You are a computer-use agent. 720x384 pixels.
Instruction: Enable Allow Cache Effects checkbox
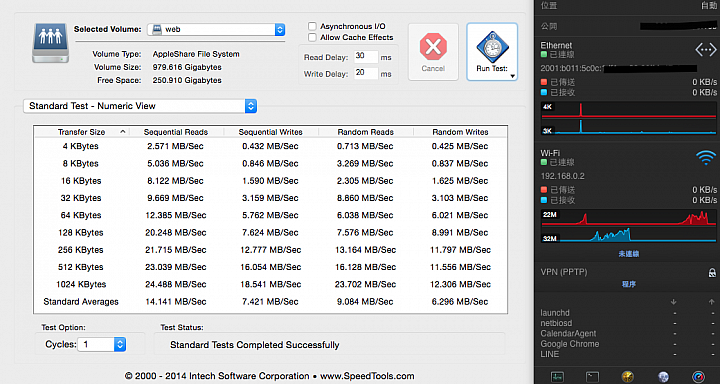click(312, 37)
